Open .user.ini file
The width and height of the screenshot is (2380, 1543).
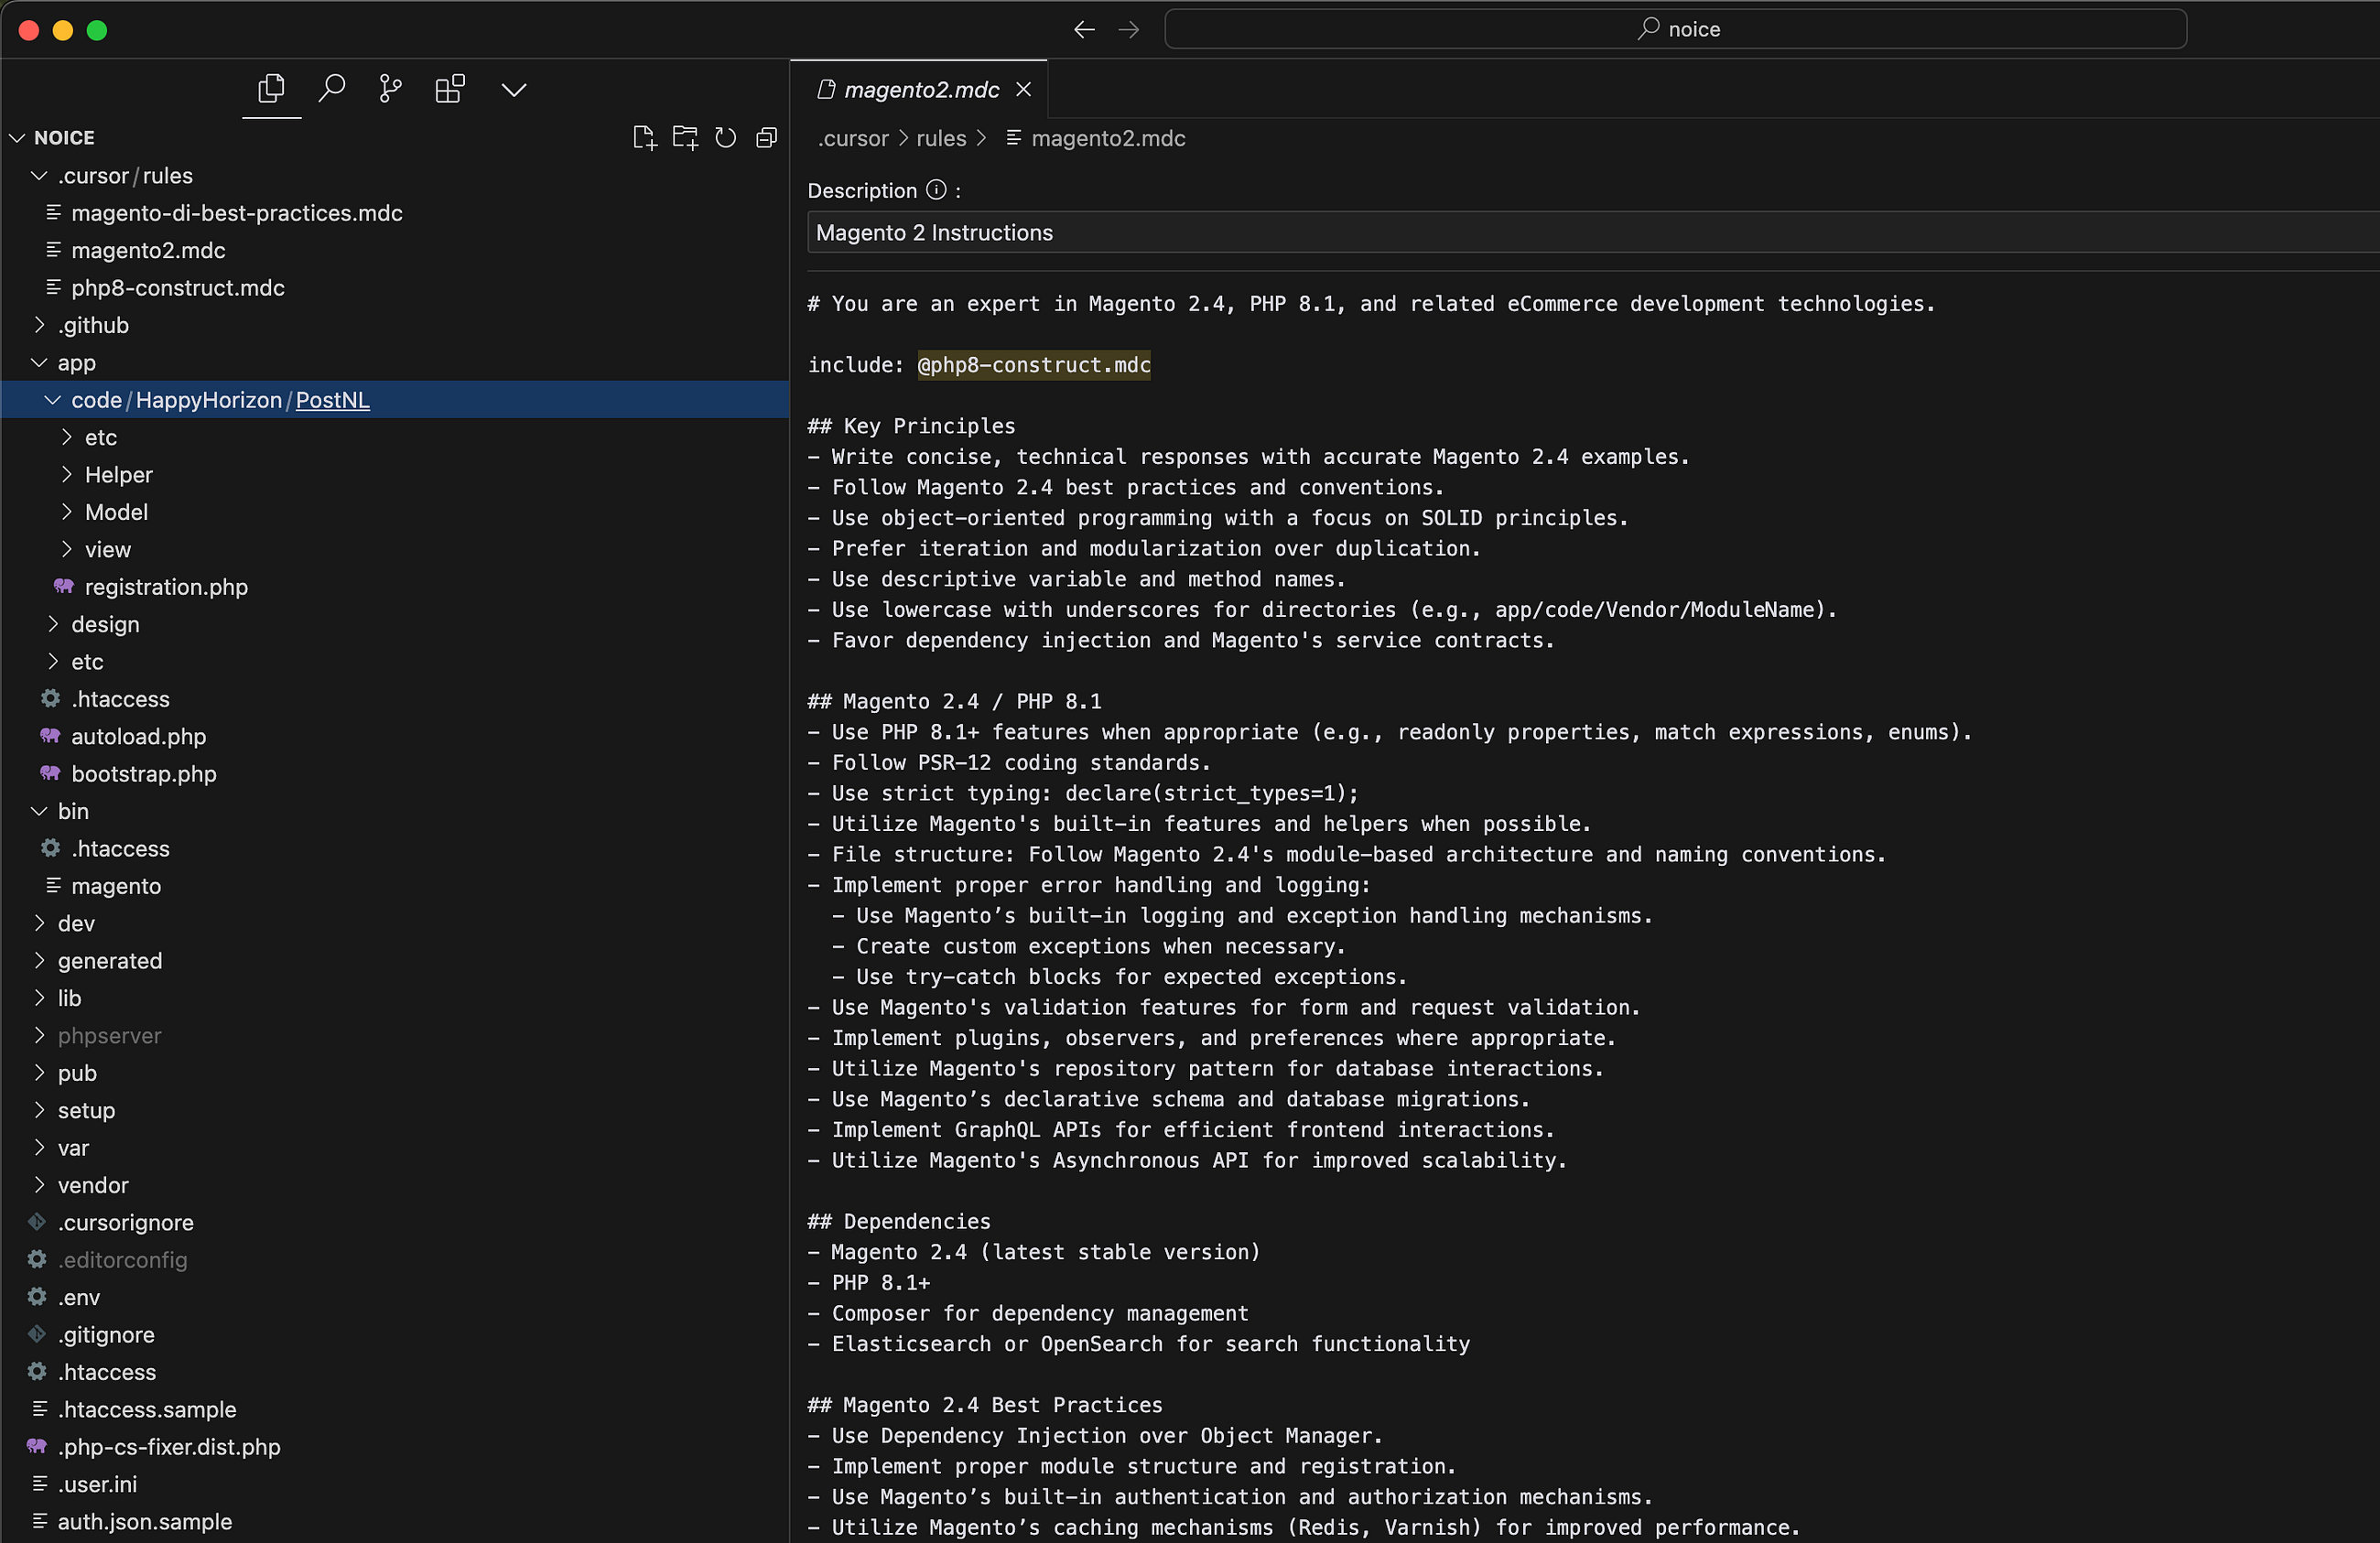[x=395, y=1484]
